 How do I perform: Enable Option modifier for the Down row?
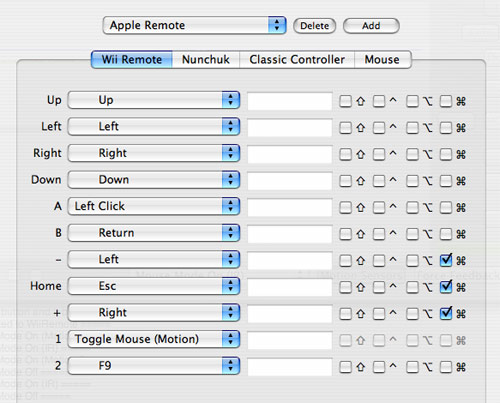pos(412,181)
